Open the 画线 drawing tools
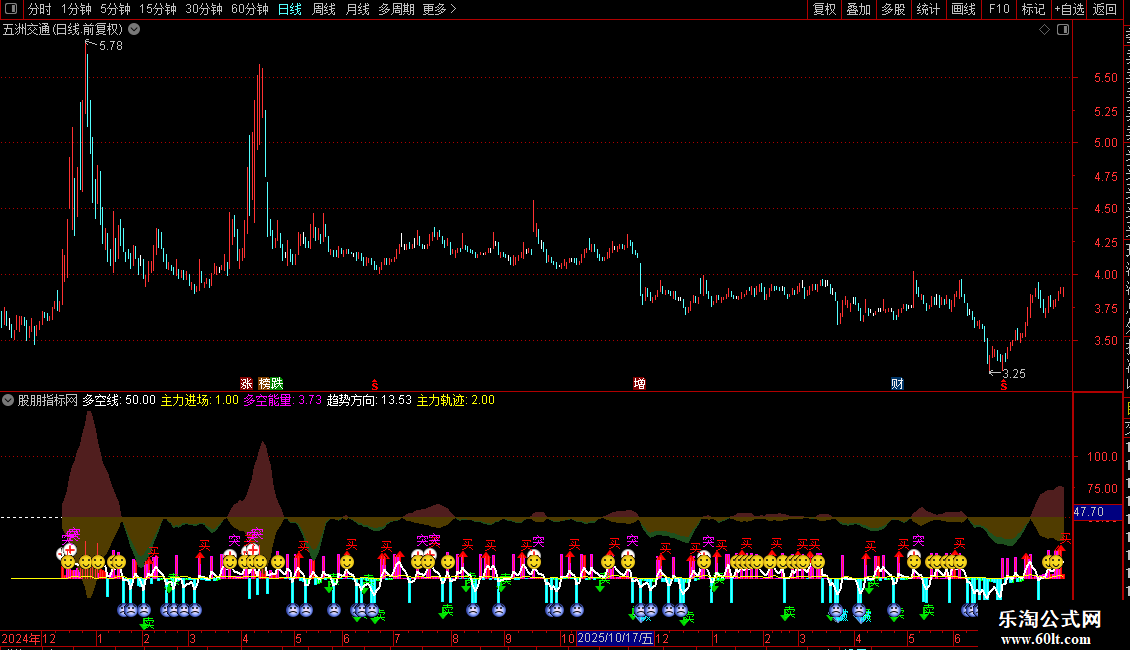Viewport: 1130px width, 650px height. [964, 9]
